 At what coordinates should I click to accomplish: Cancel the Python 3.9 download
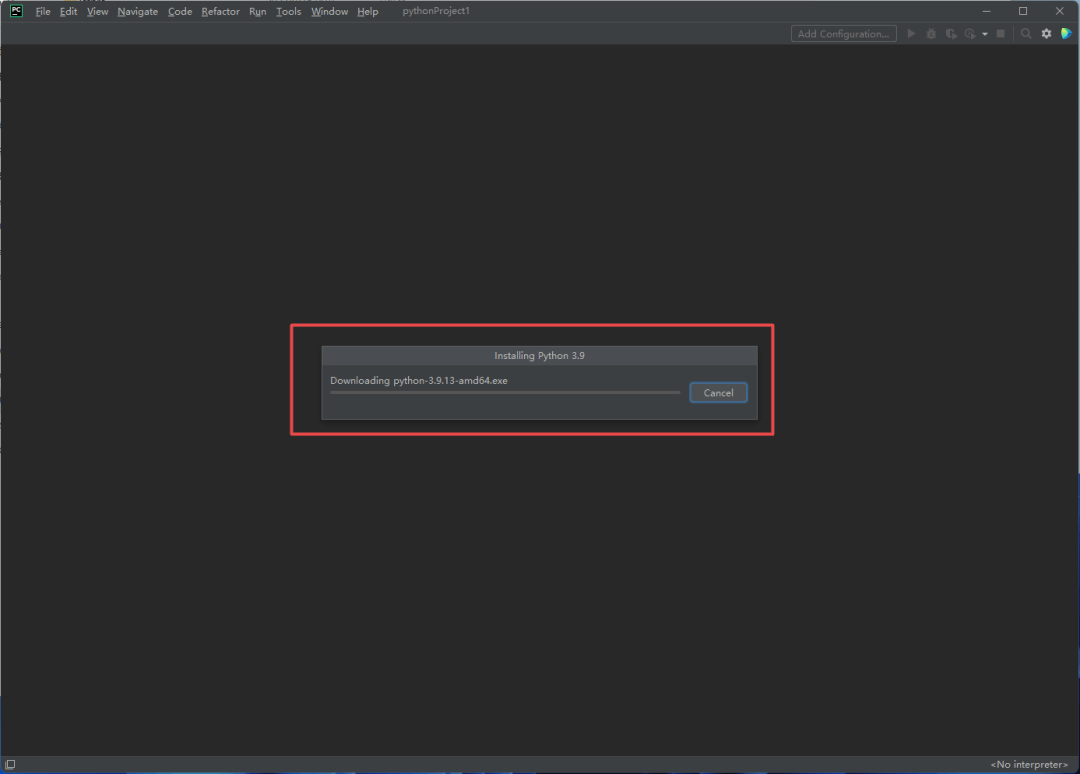718,393
